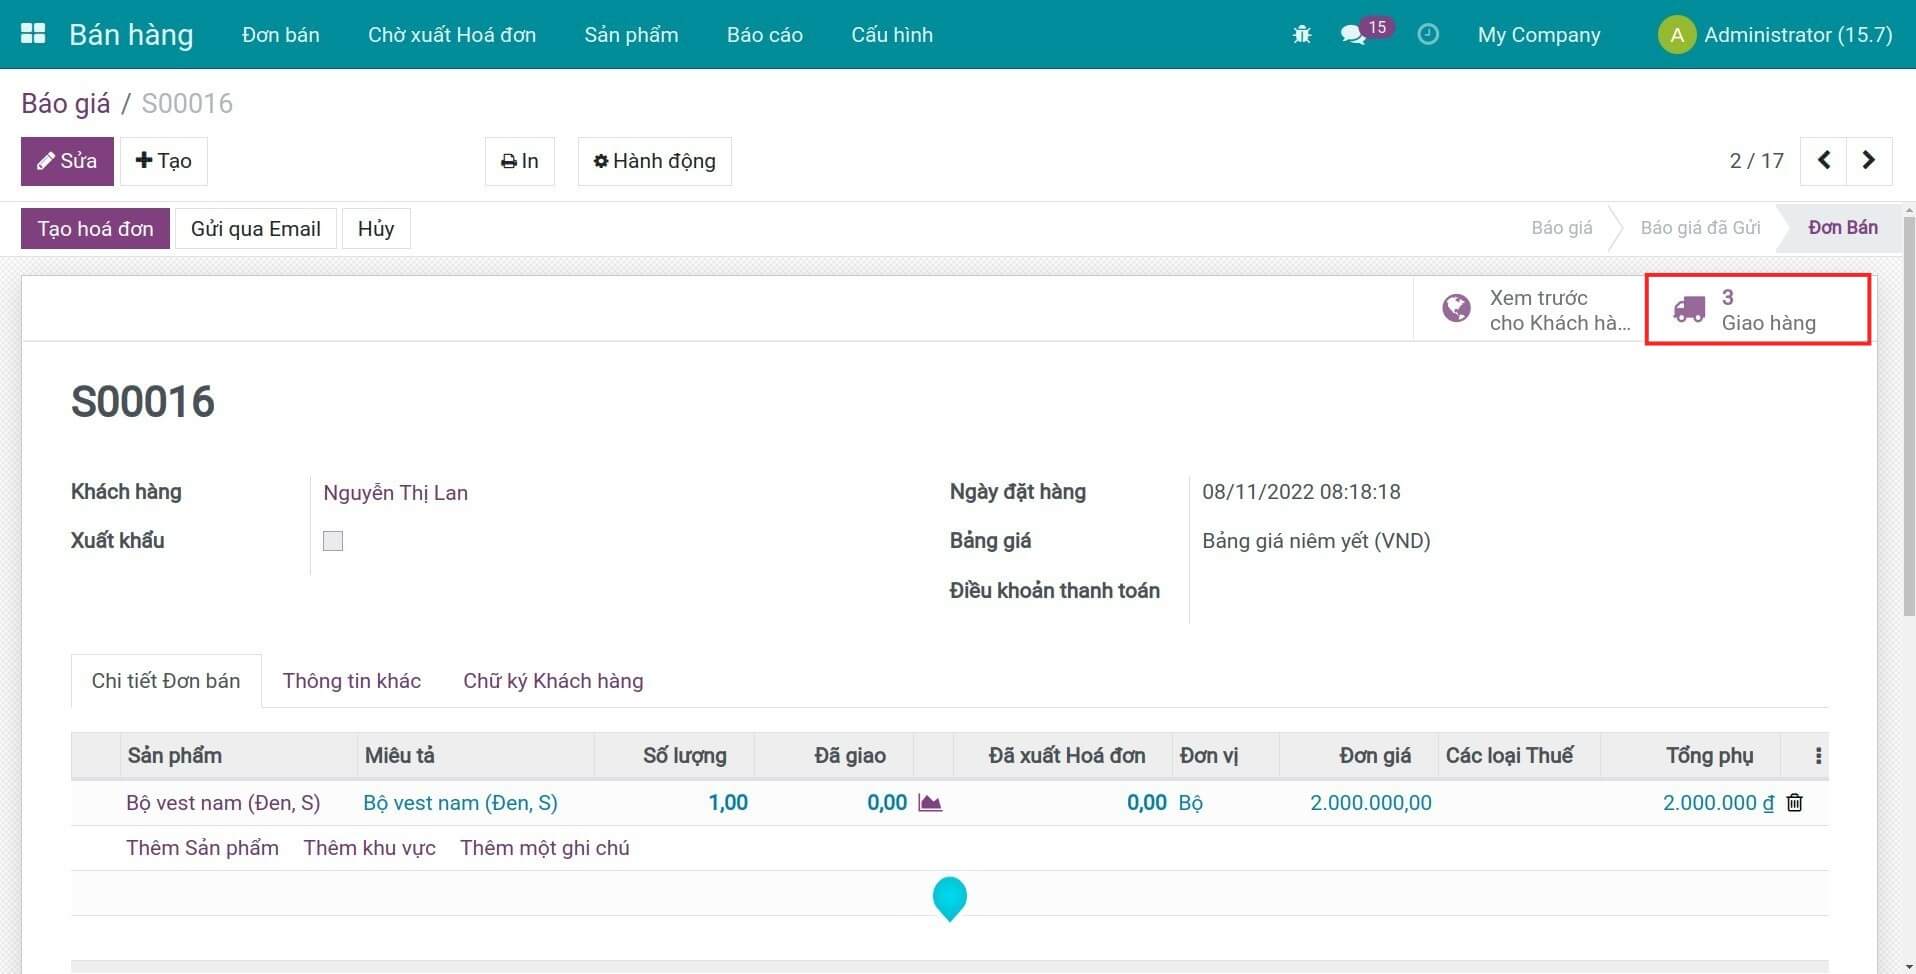Toggle the Xuất khẩu checkbox
Screen dimensions: 1916x974
[333, 541]
